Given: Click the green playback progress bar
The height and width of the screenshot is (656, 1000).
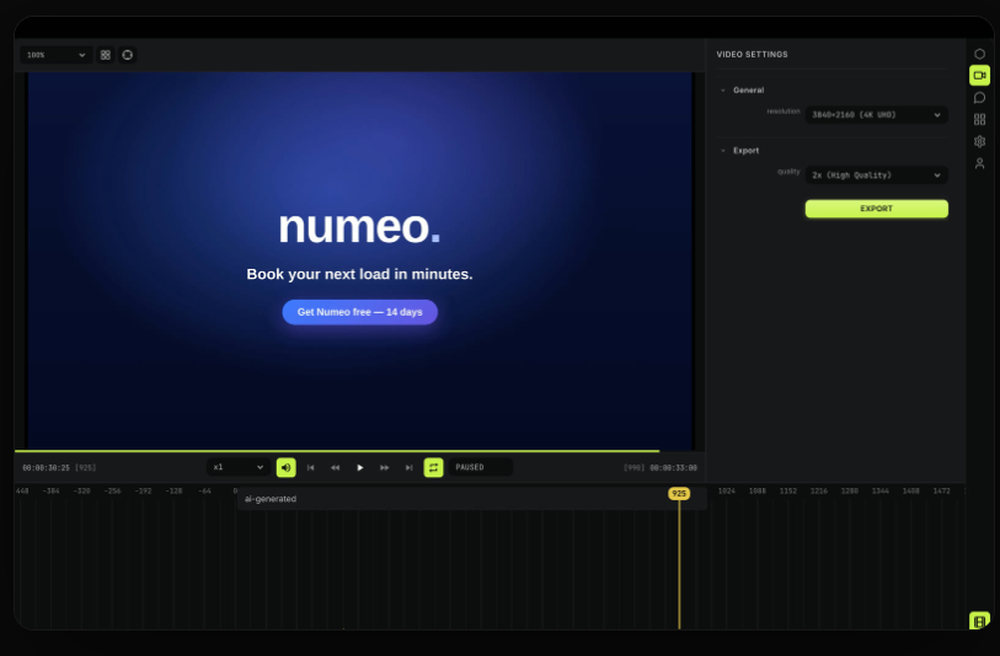Looking at the screenshot, I should click(x=337, y=451).
